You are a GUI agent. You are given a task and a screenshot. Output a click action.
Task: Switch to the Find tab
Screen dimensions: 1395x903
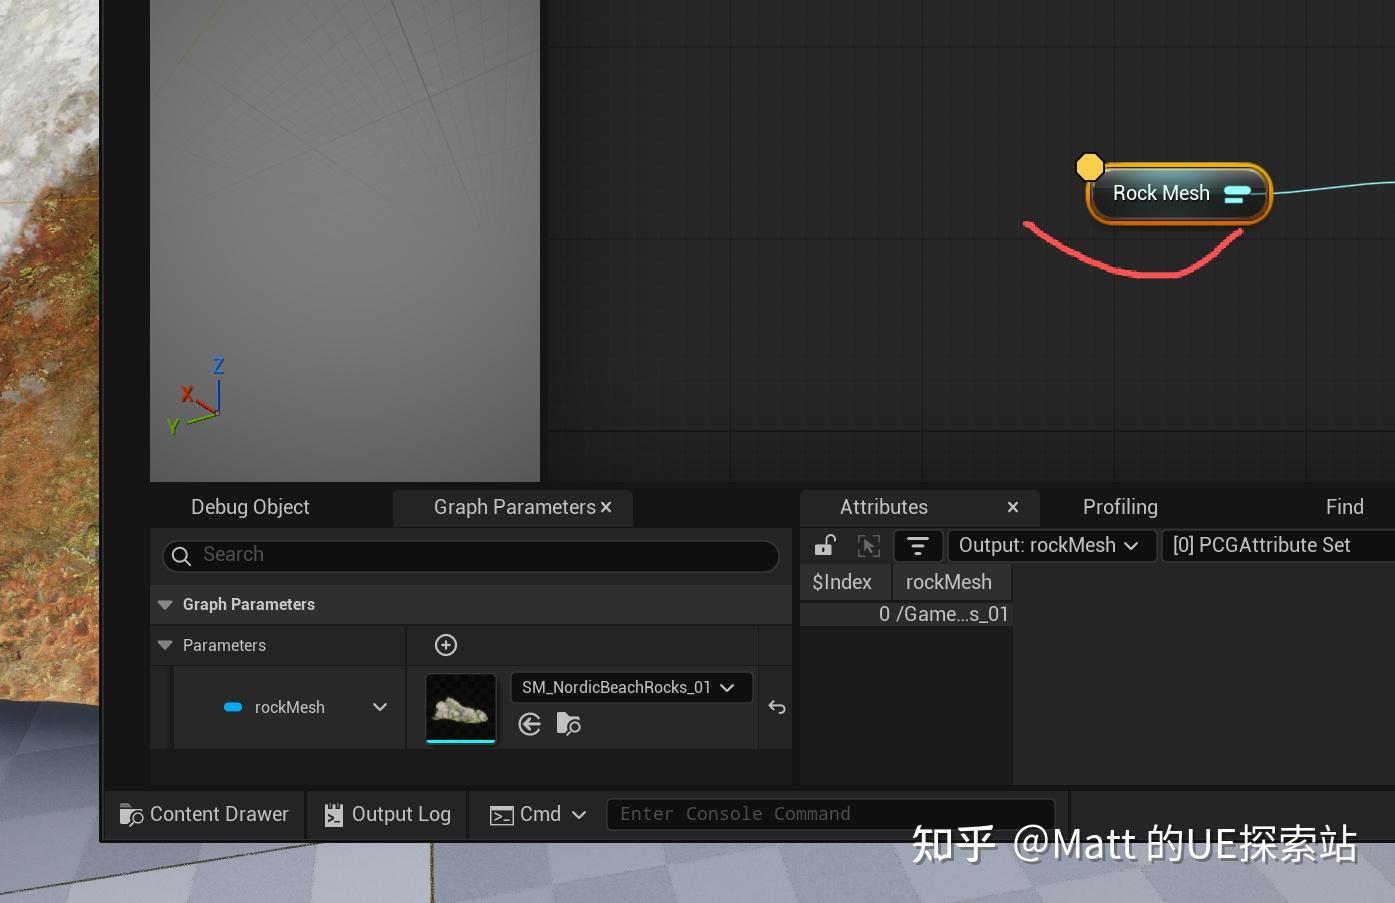1345,507
